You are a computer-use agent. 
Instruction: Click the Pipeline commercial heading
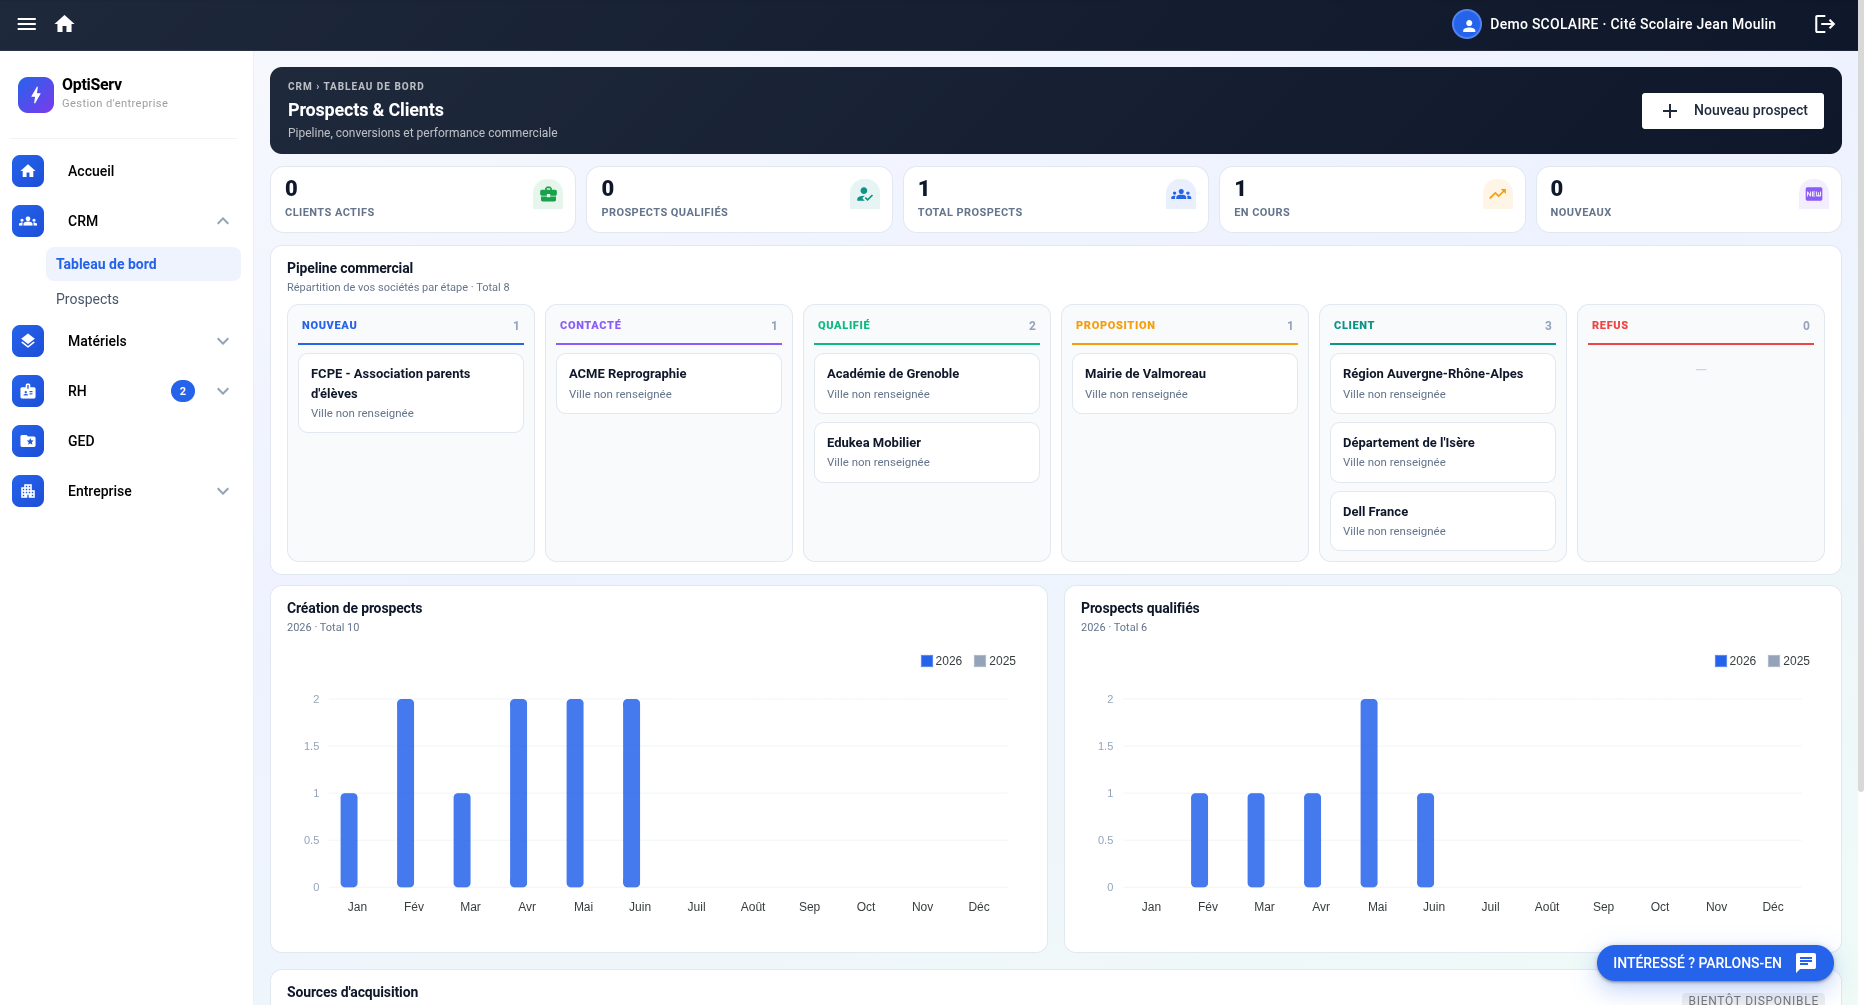pyautogui.click(x=350, y=268)
